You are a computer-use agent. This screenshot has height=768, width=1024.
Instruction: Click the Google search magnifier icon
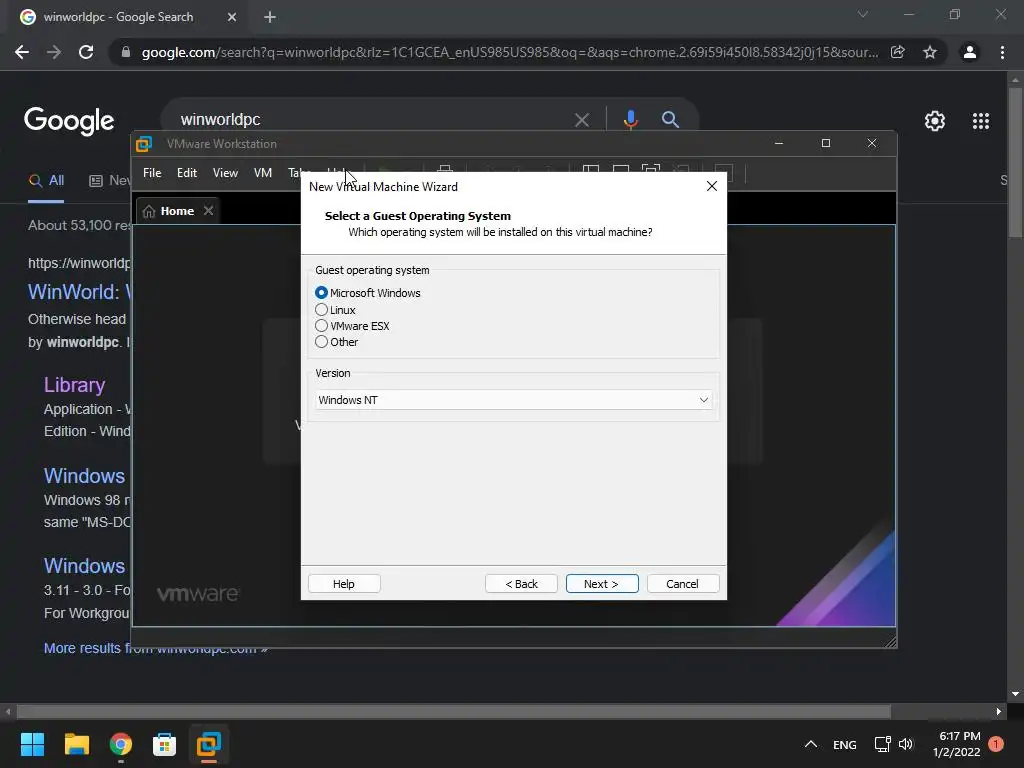tap(670, 120)
